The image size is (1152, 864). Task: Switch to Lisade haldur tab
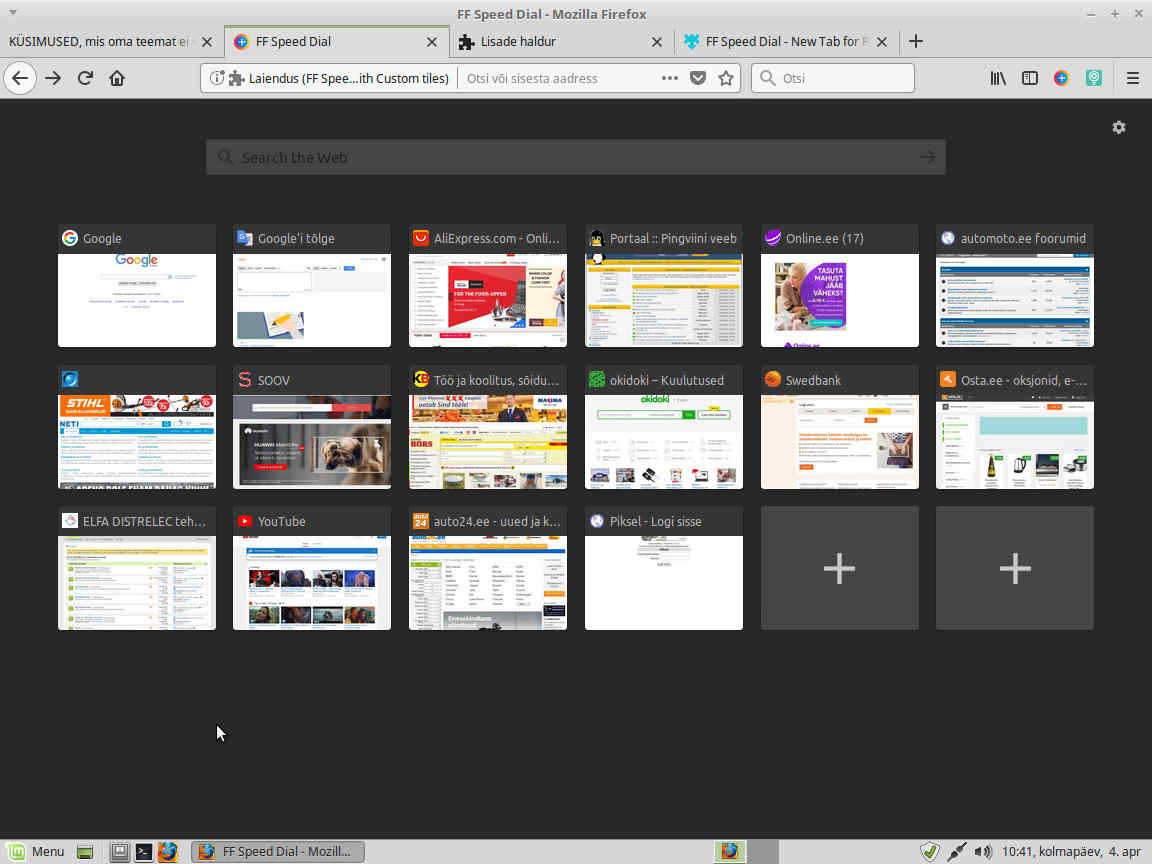point(548,41)
